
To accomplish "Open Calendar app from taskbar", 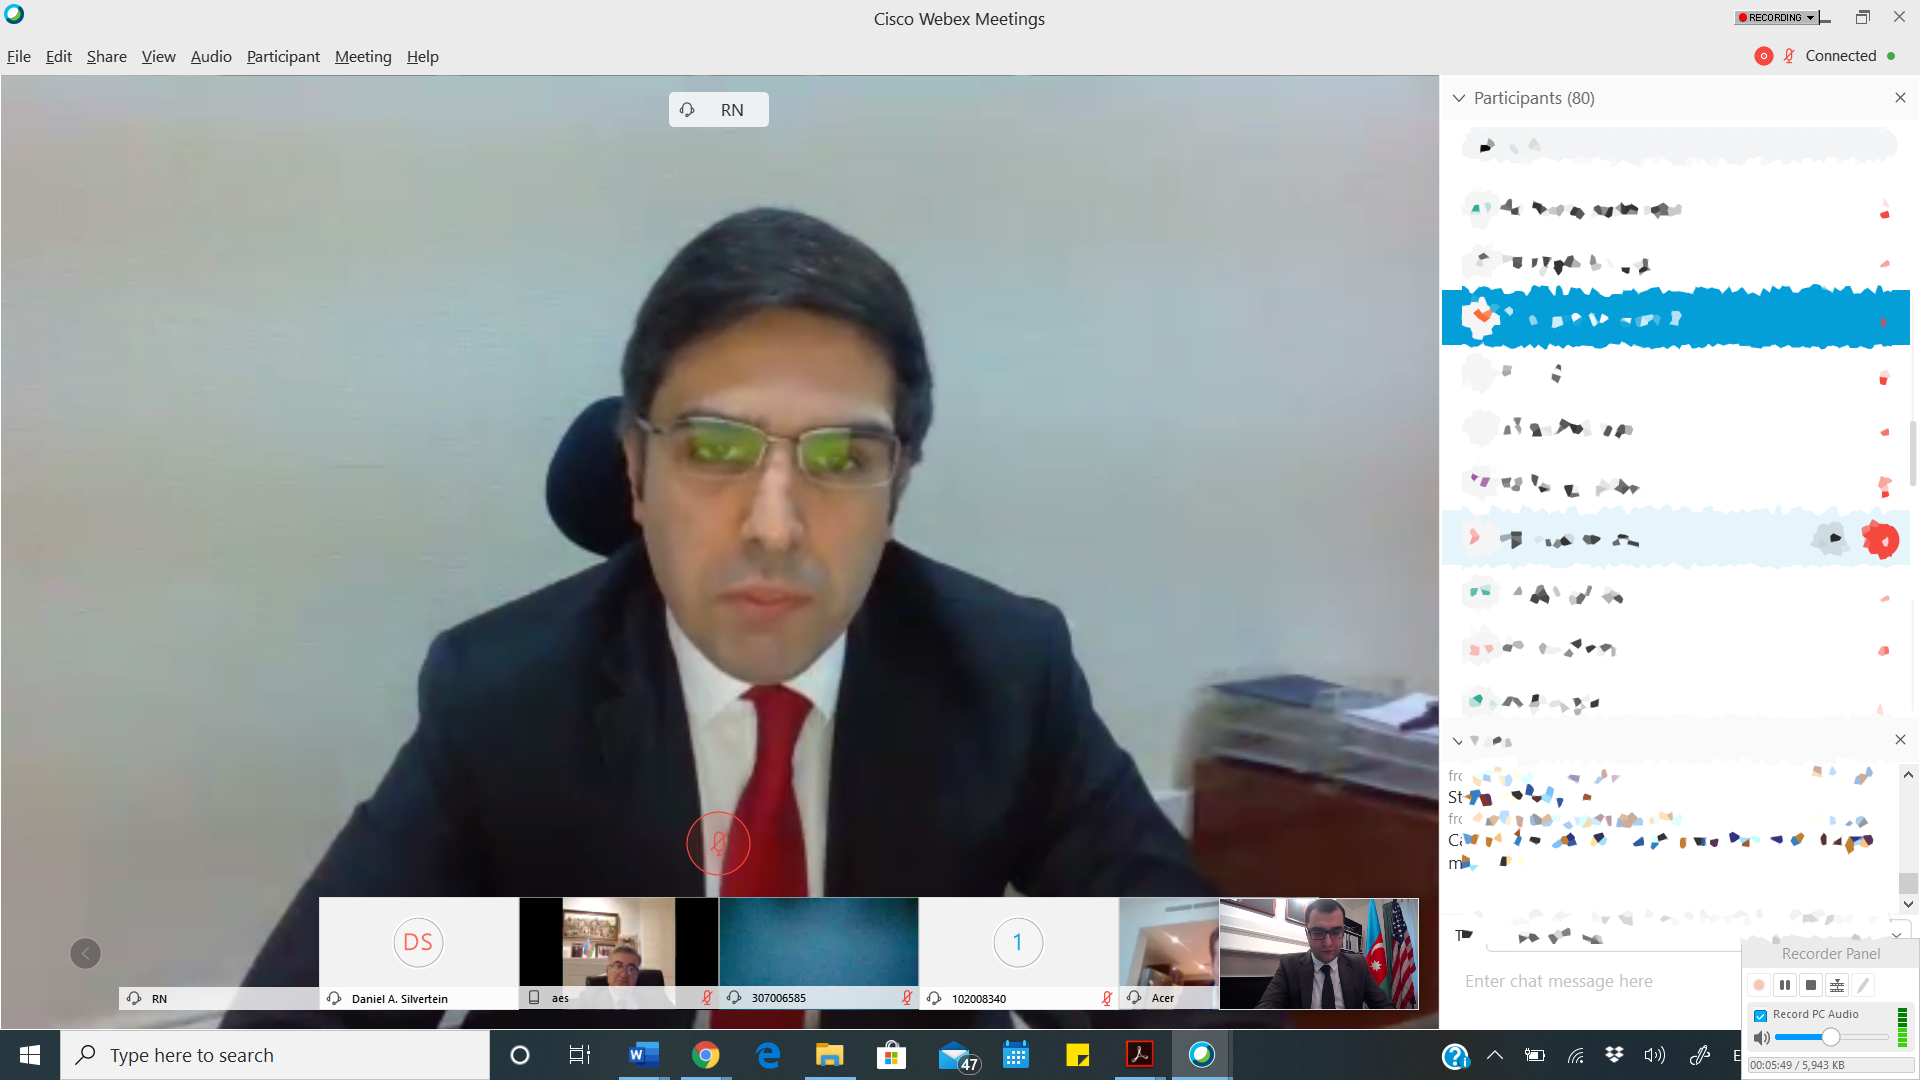I will tap(1016, 1055).
